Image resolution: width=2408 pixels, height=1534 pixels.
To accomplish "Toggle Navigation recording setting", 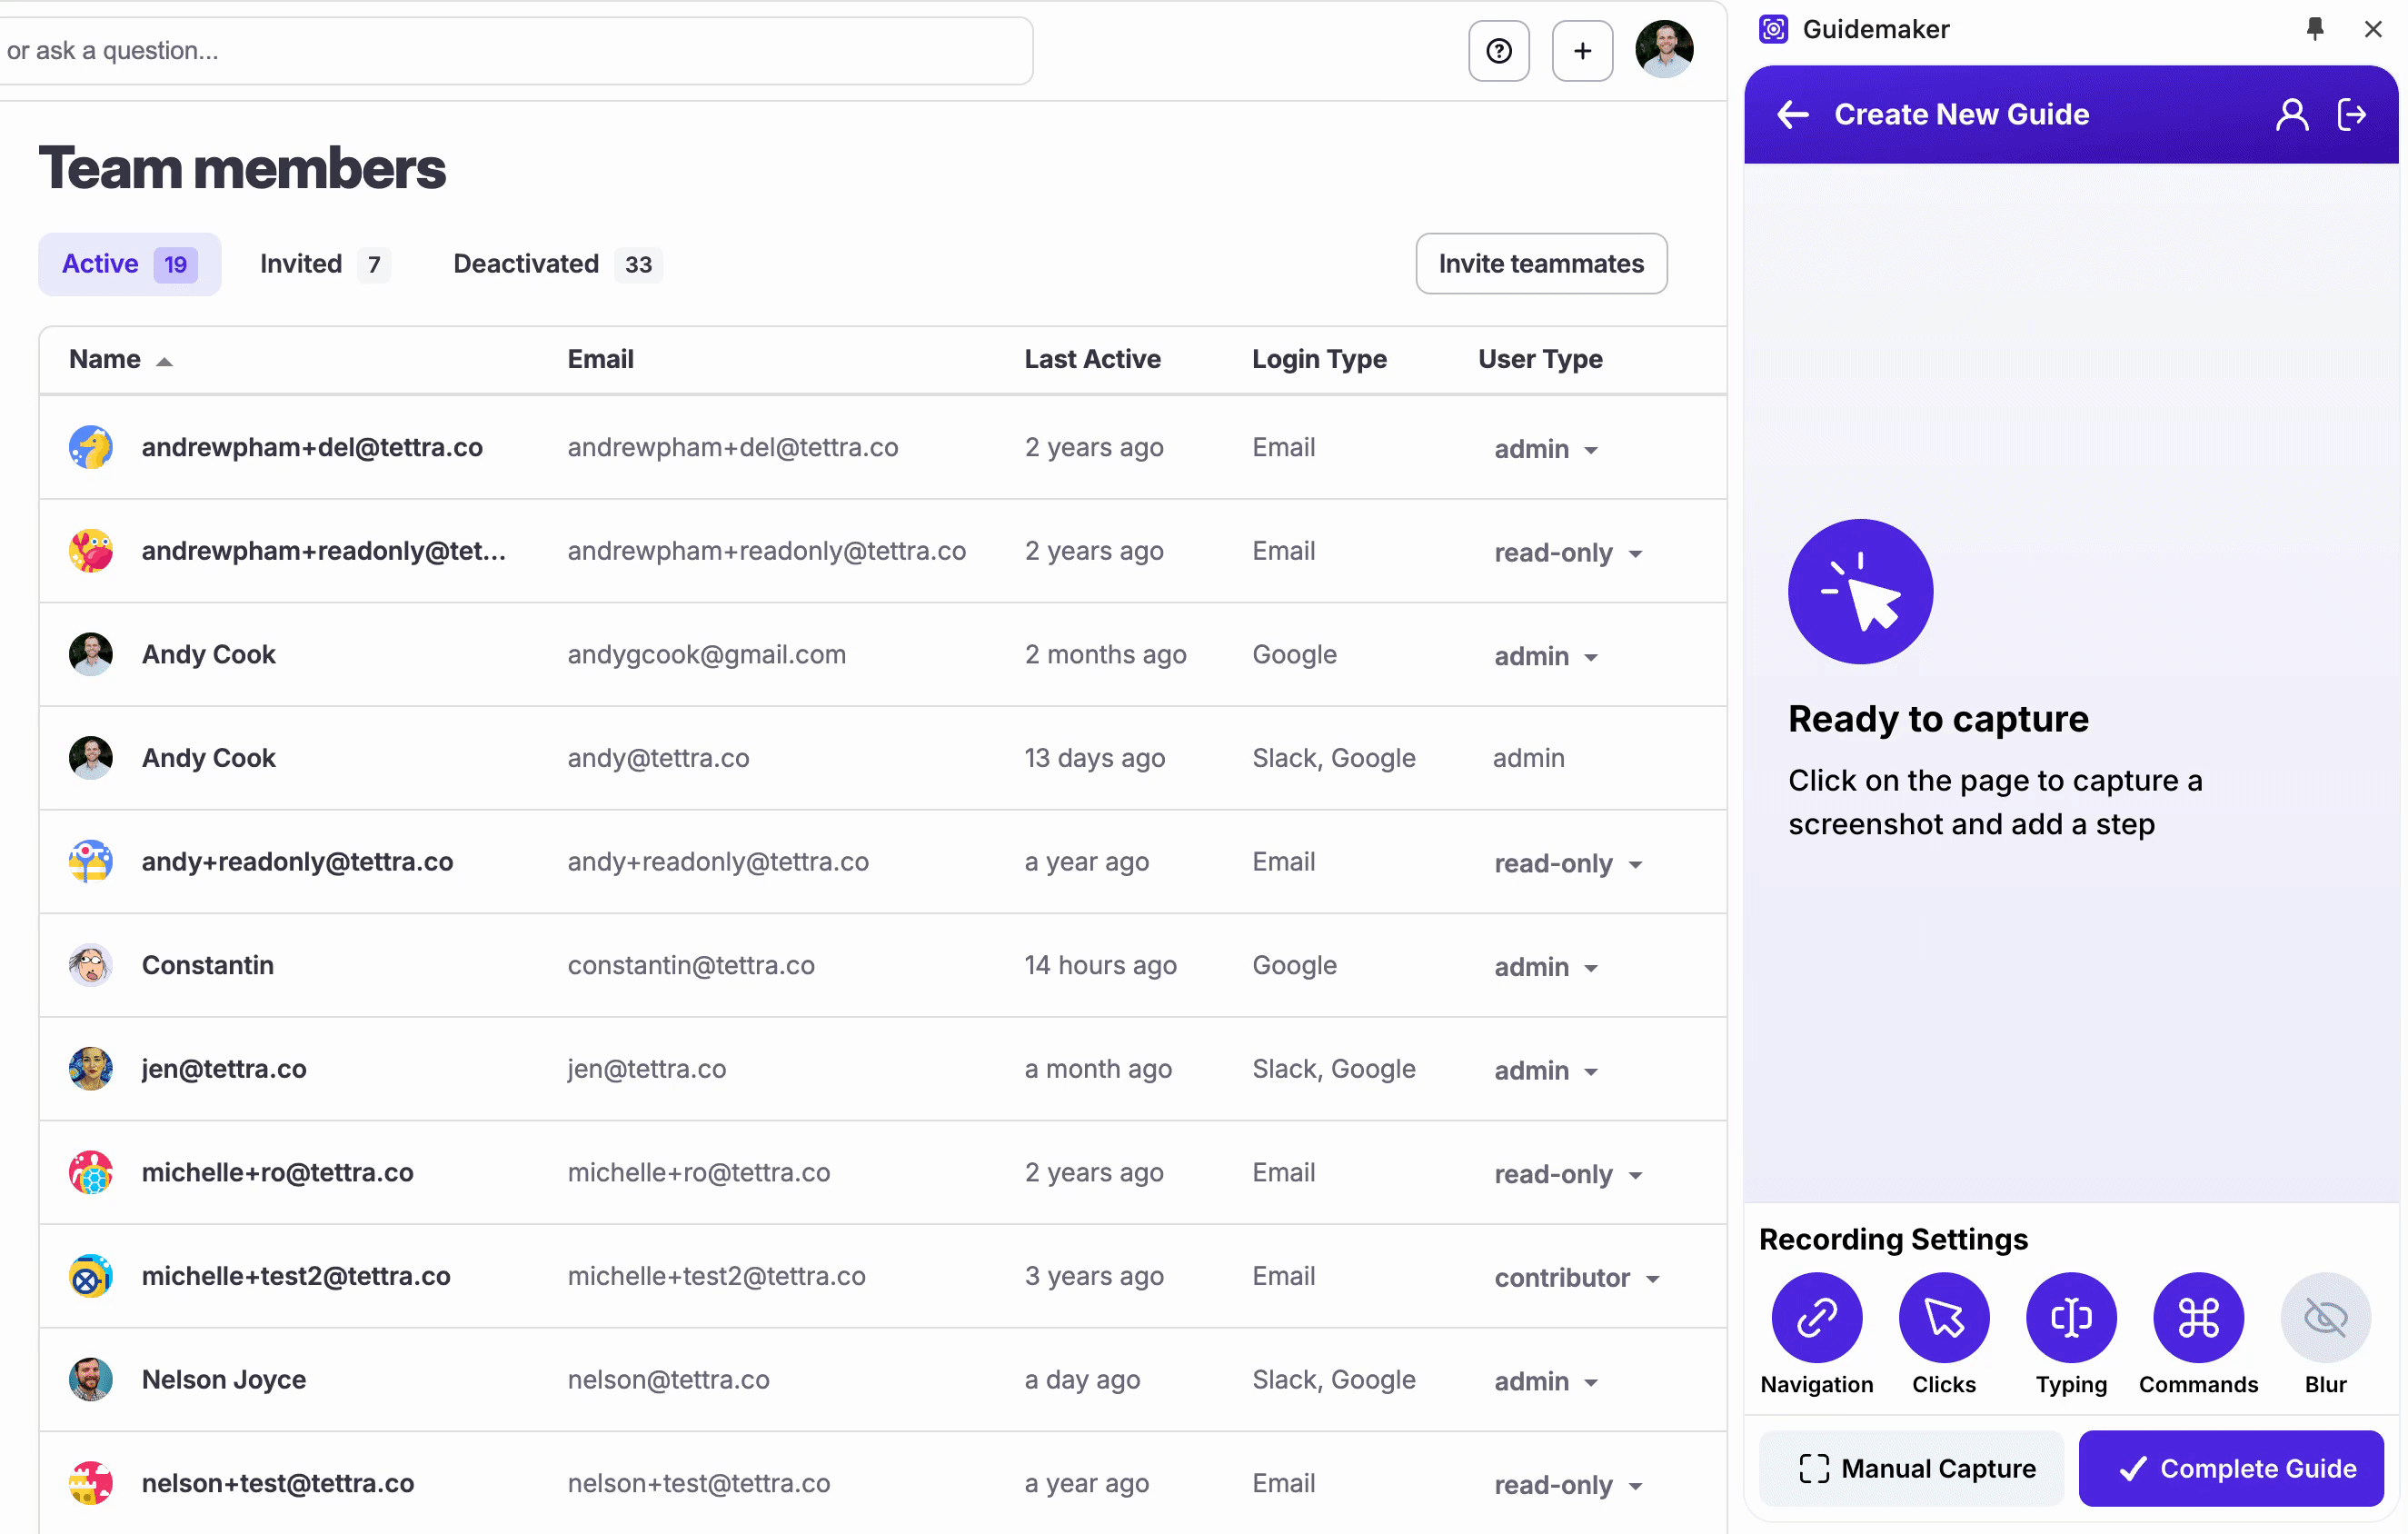I will point(1816,1316).
